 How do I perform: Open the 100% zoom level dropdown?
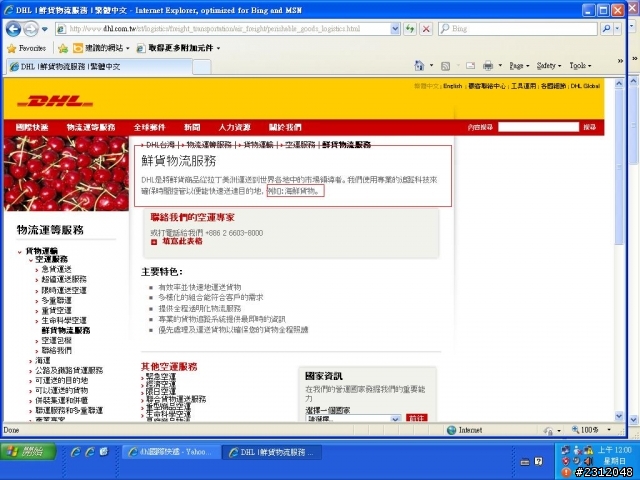coord(609,430)
